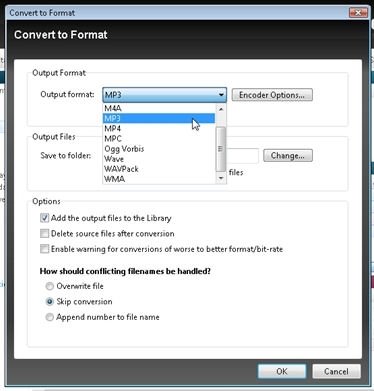374x391 pixels.
Task: Open Encoder Options dialog
Action: click(x=272, y=95)
